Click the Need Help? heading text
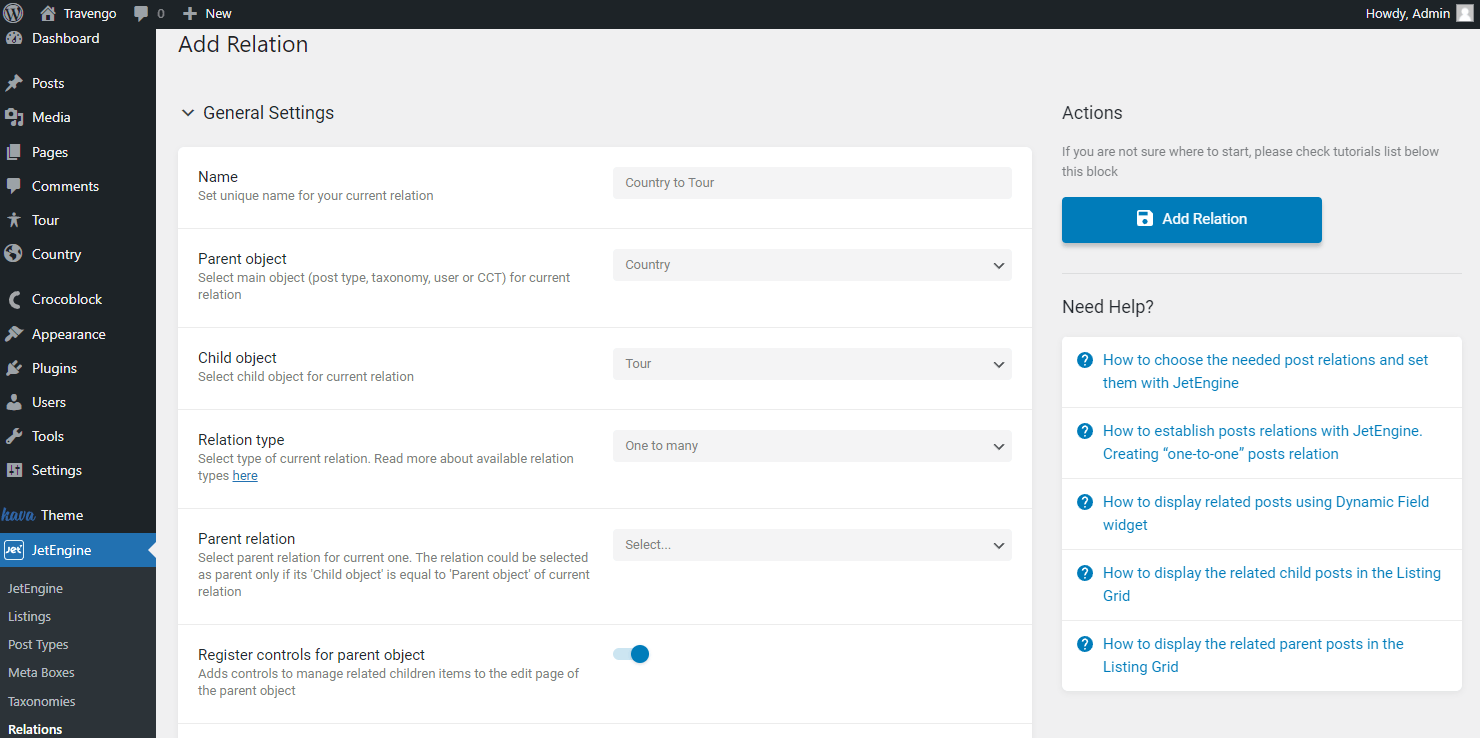Viewport: 1480px width, 738px height. click(x=1108, y=307)
